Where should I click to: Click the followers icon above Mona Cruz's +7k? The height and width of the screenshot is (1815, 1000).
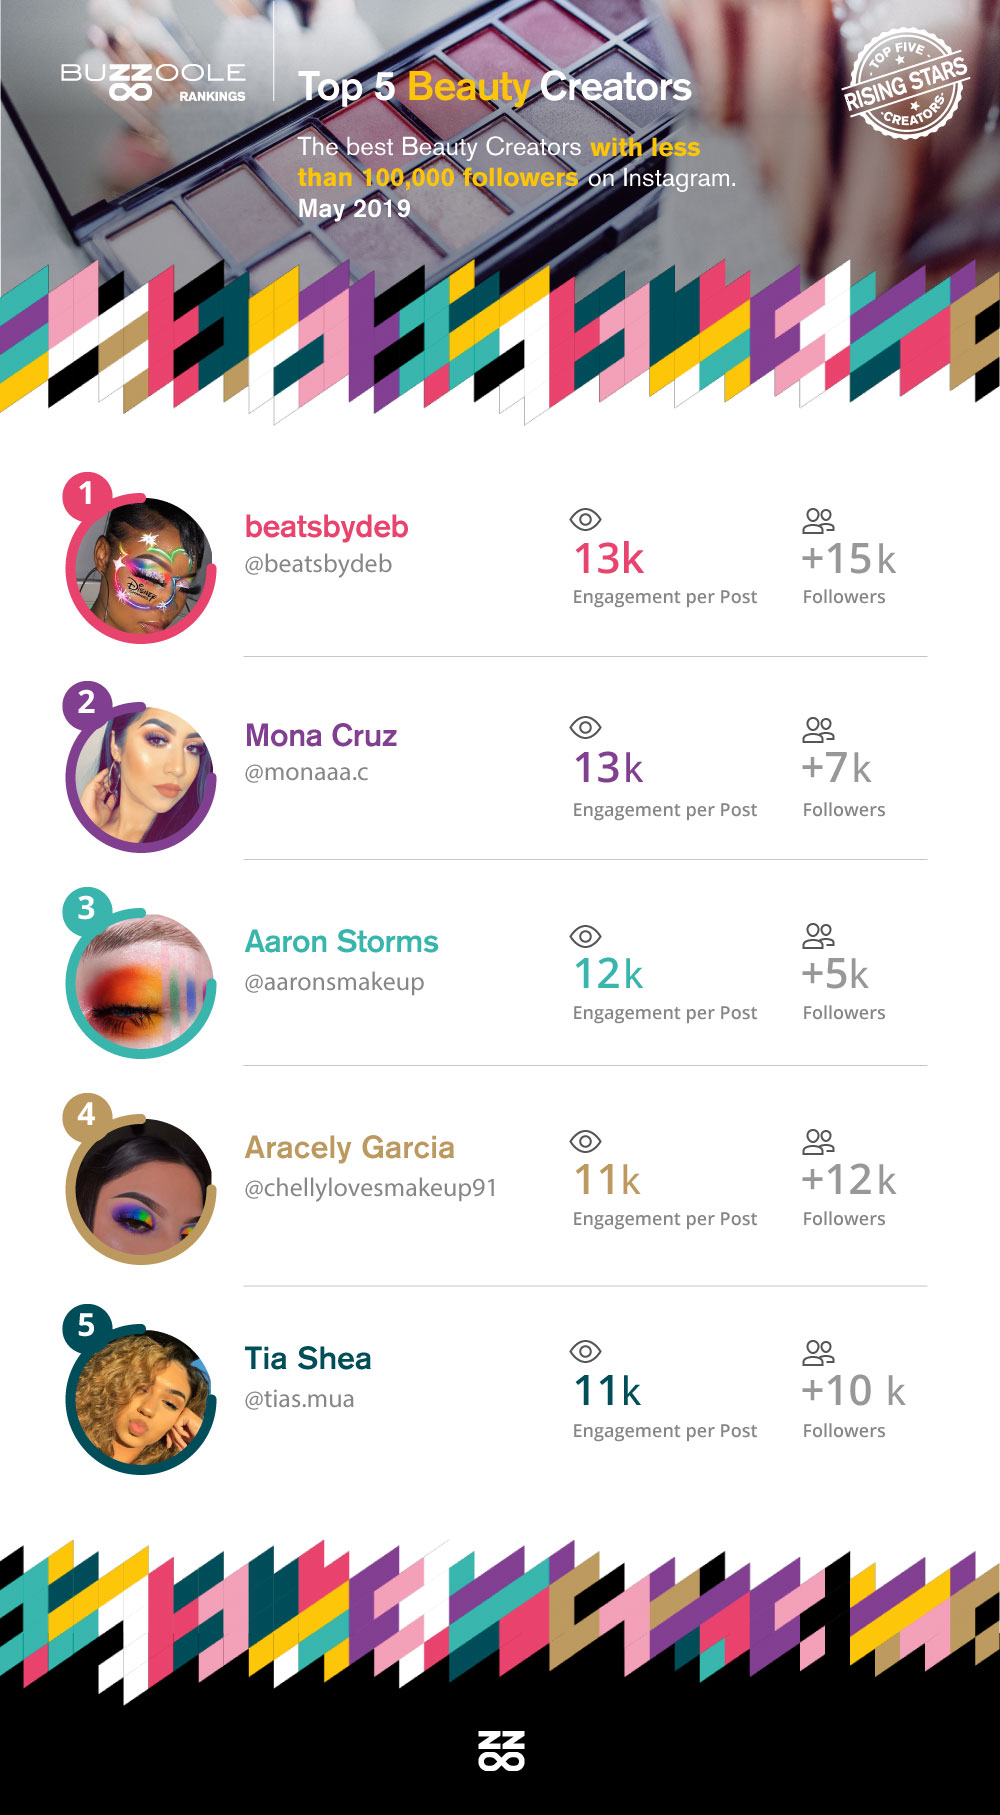point(818,729)
